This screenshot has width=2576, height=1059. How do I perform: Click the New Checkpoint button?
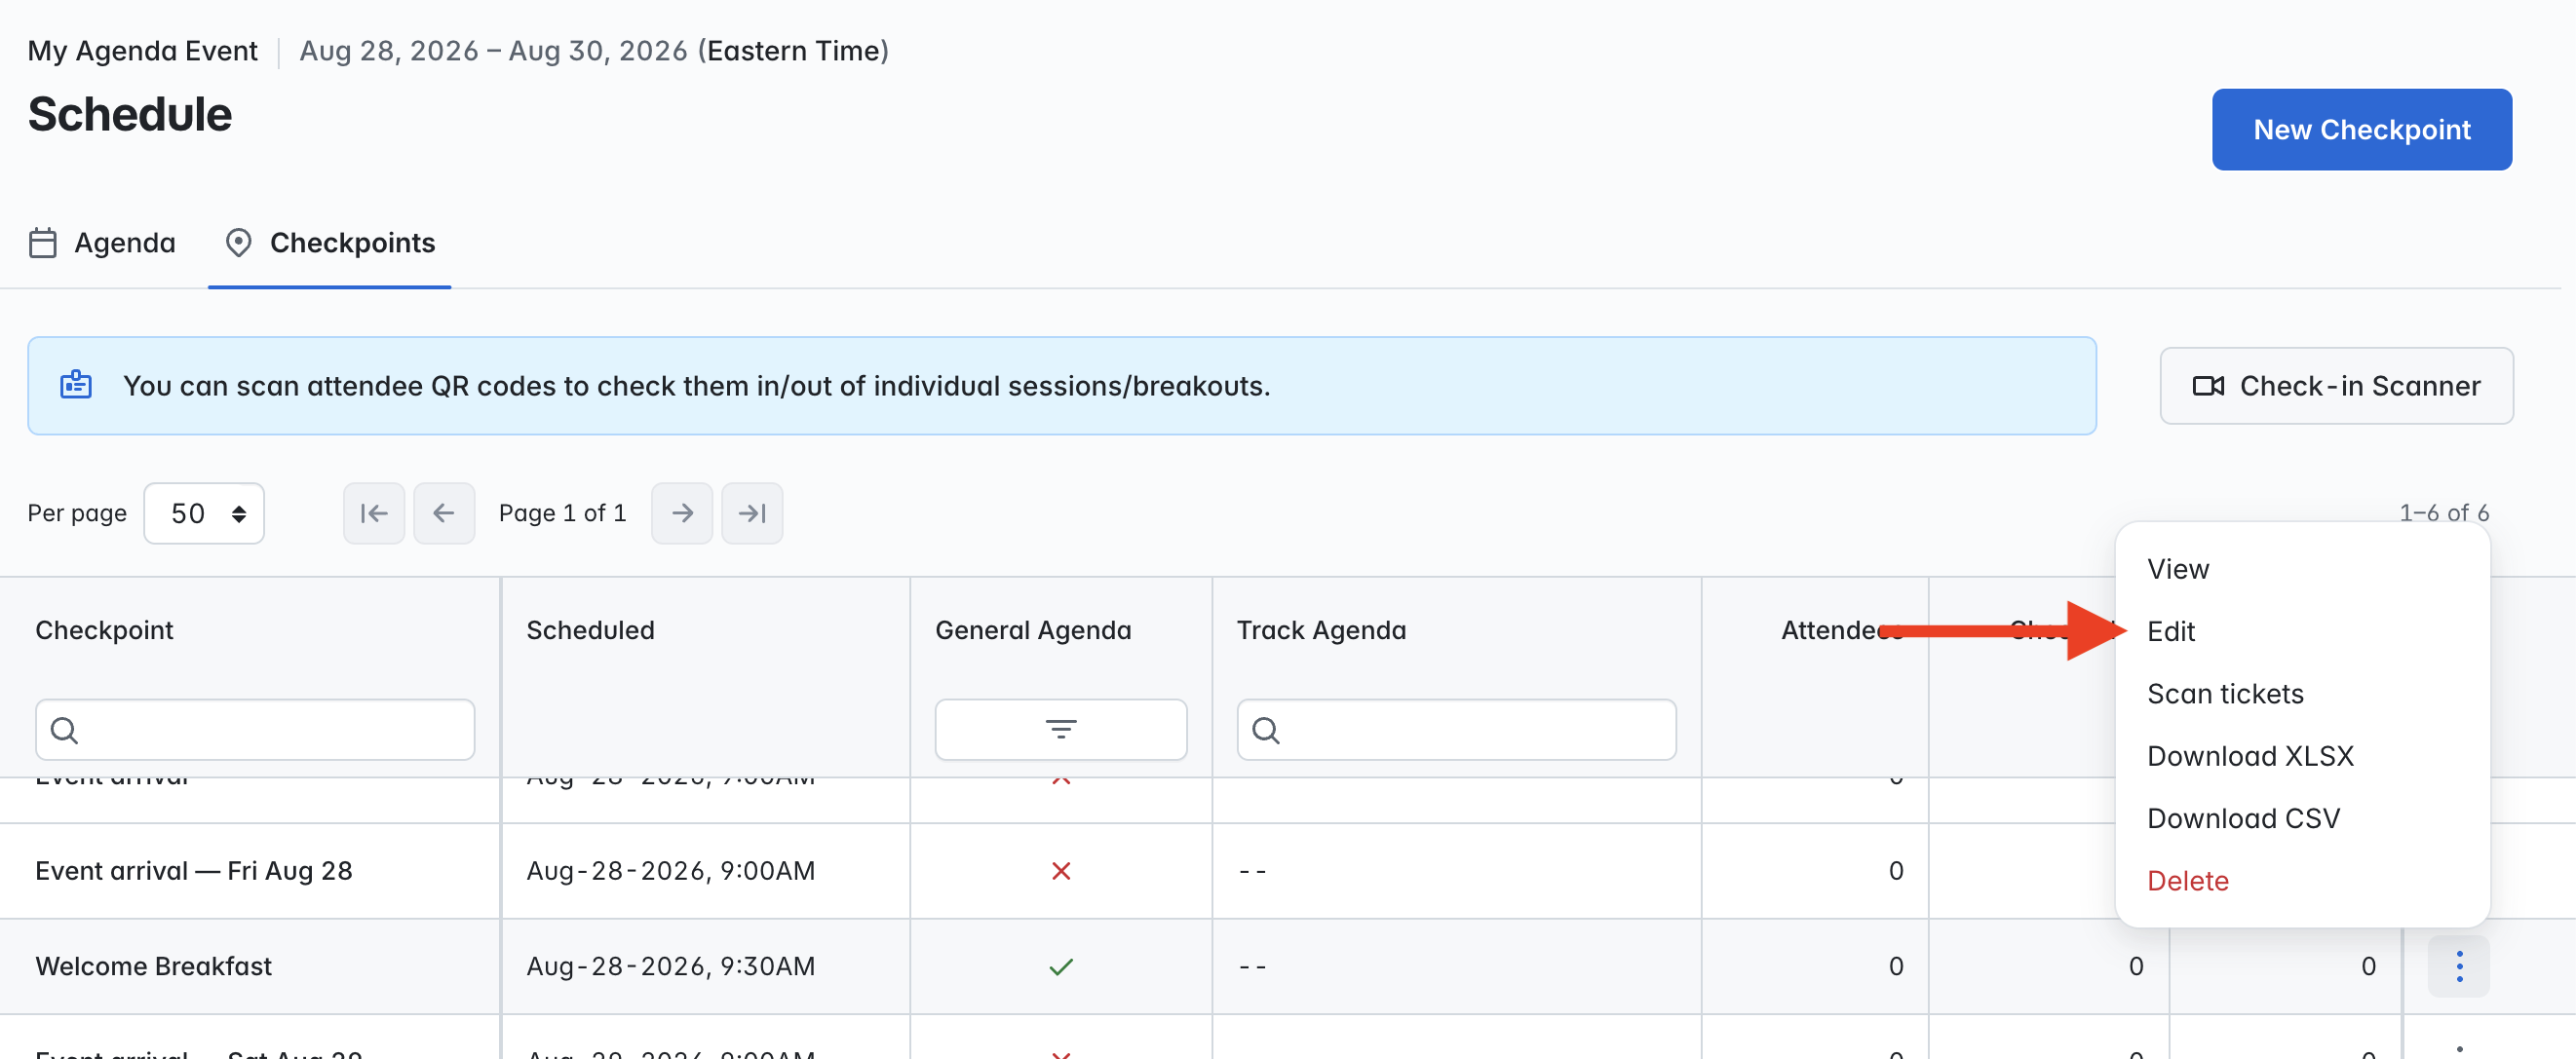[x=2361, y=130]
